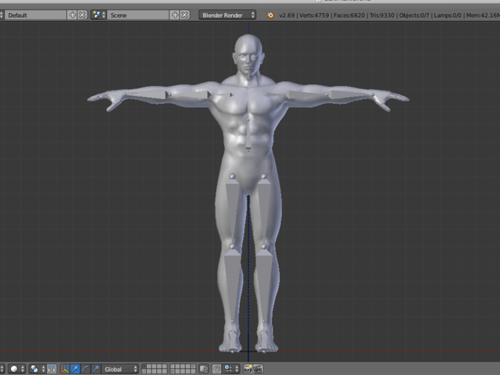Click the second group of layer buttons
The image size is (500, 375).
(183, 369)
